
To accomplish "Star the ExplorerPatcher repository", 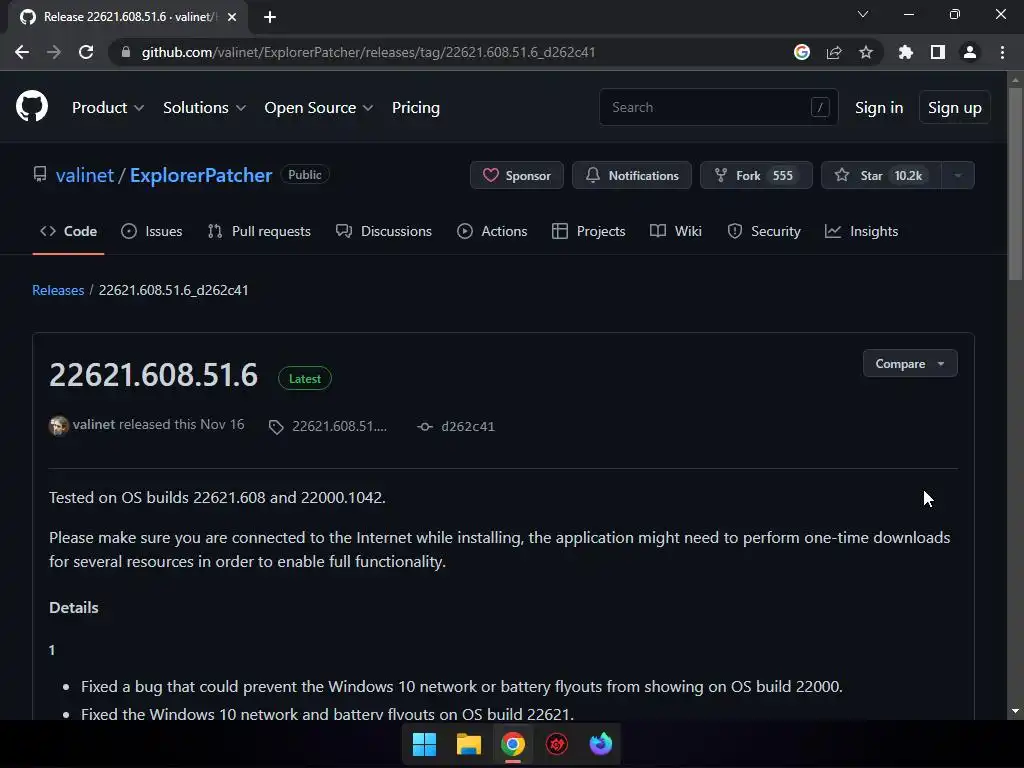I will [880, 175].
